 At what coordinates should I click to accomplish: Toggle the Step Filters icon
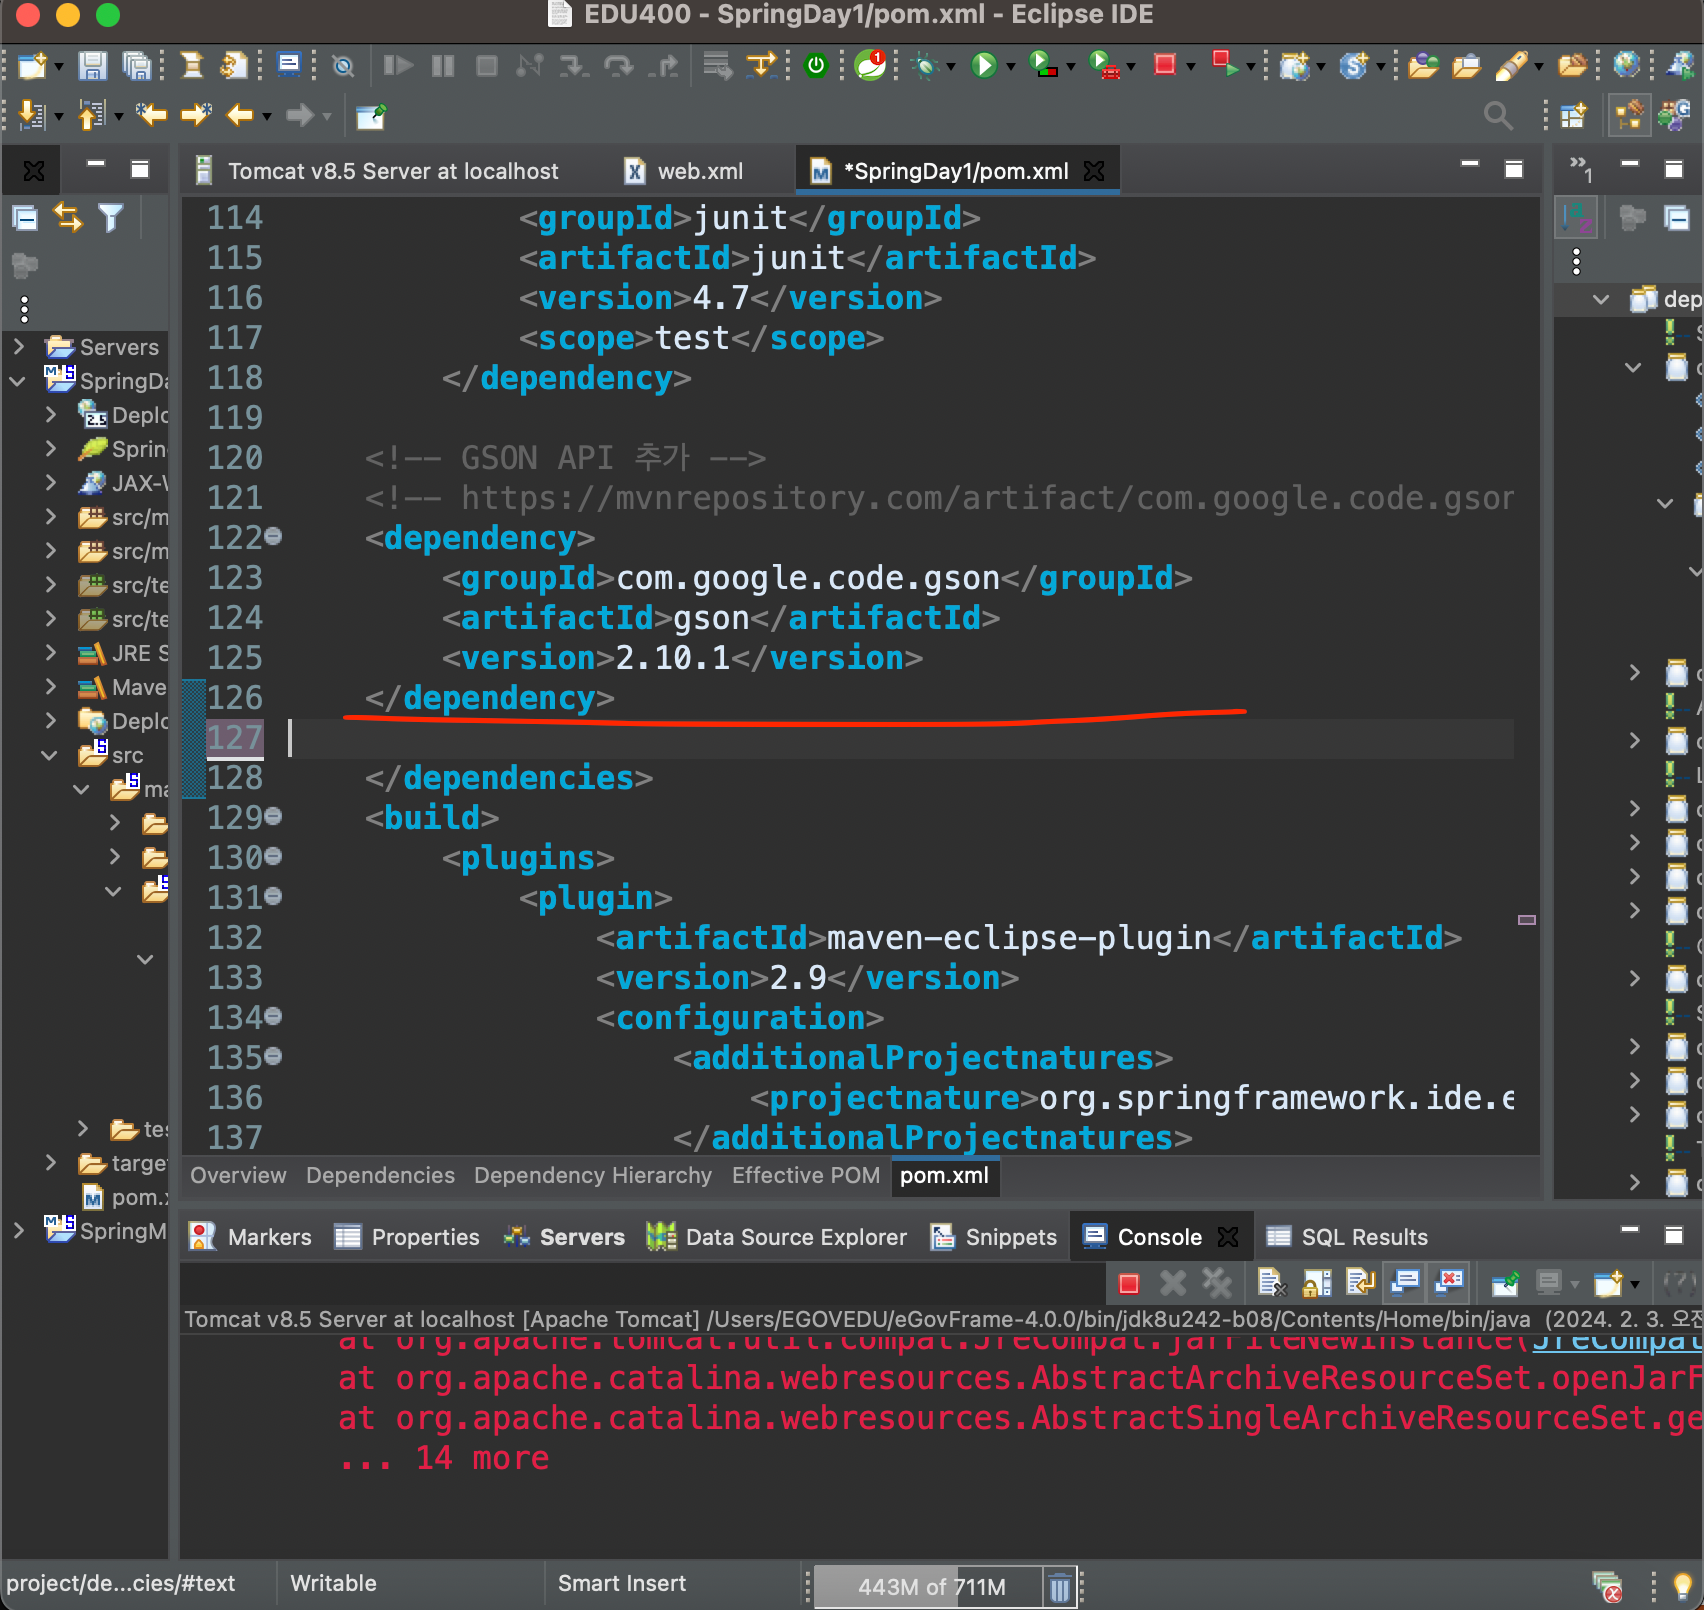(762, 66)
